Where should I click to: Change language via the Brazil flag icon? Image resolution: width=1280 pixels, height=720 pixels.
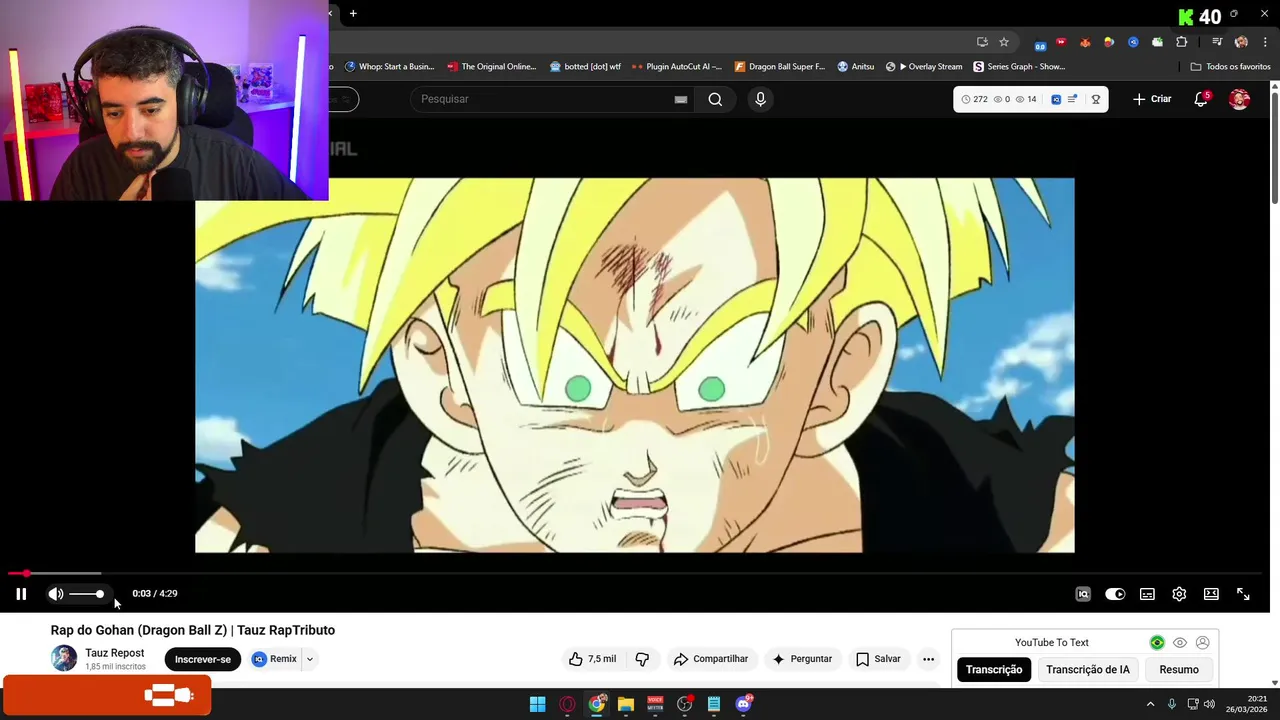pos(1157,643)
